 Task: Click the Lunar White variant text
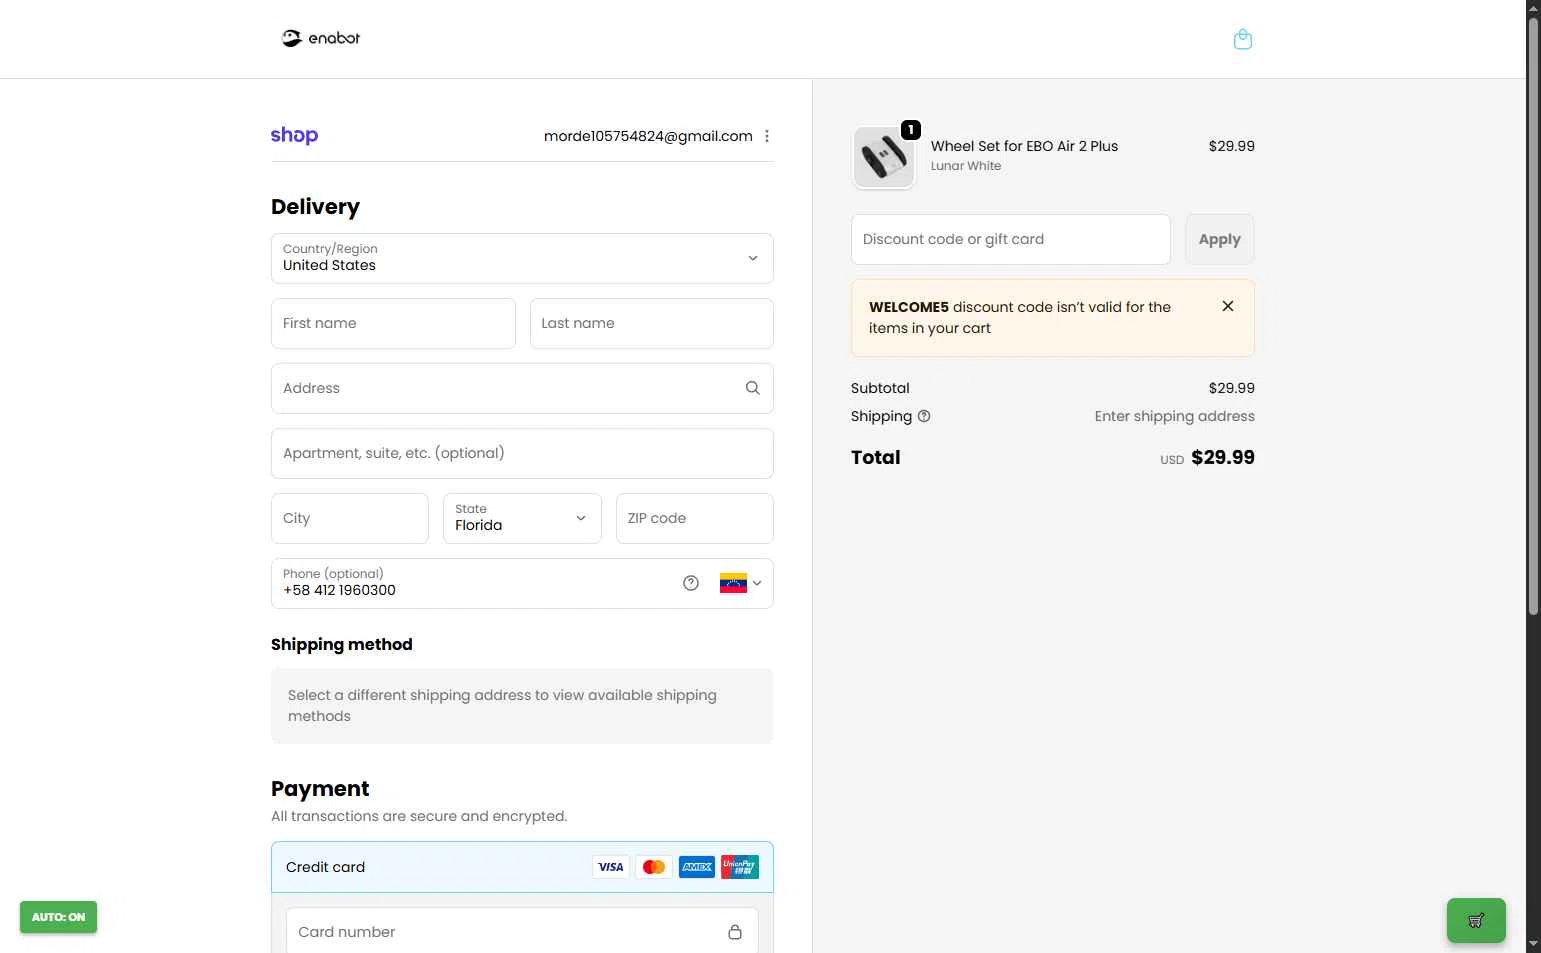tap(966, 166)
